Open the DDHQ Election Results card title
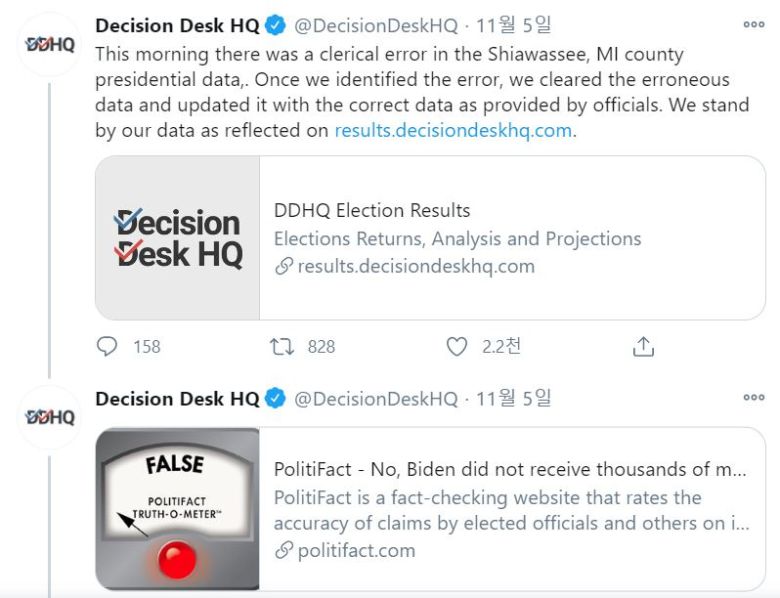This screenshot has width=780, height=598. (x=372, y=210)
